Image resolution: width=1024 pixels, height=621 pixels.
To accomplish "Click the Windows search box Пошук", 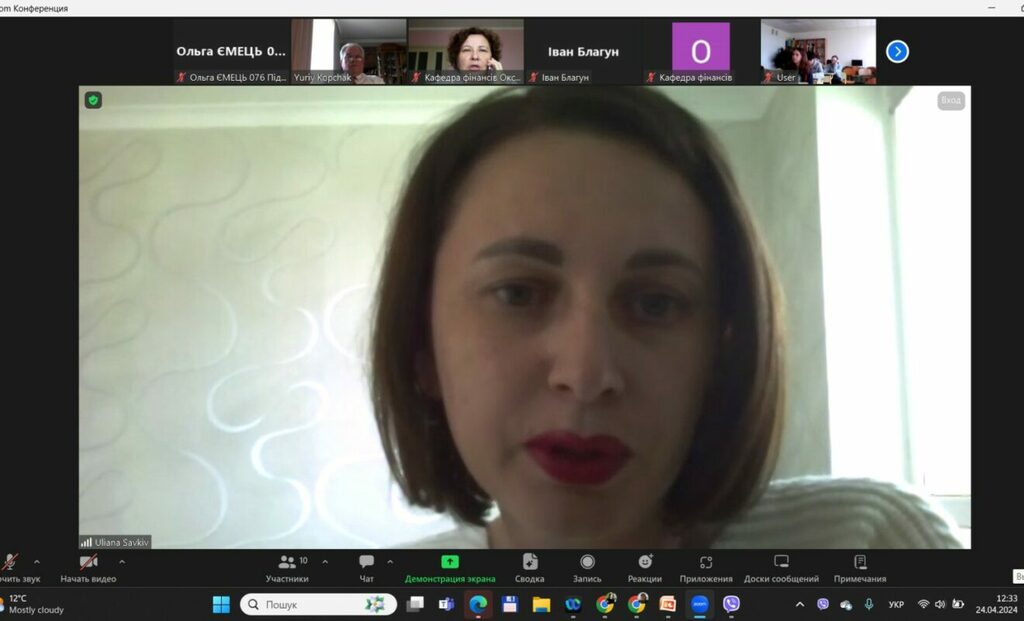I will [318, 604].
